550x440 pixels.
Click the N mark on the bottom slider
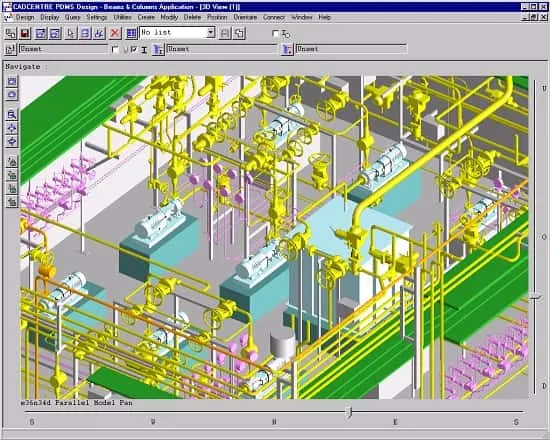[x=274, y=421]
